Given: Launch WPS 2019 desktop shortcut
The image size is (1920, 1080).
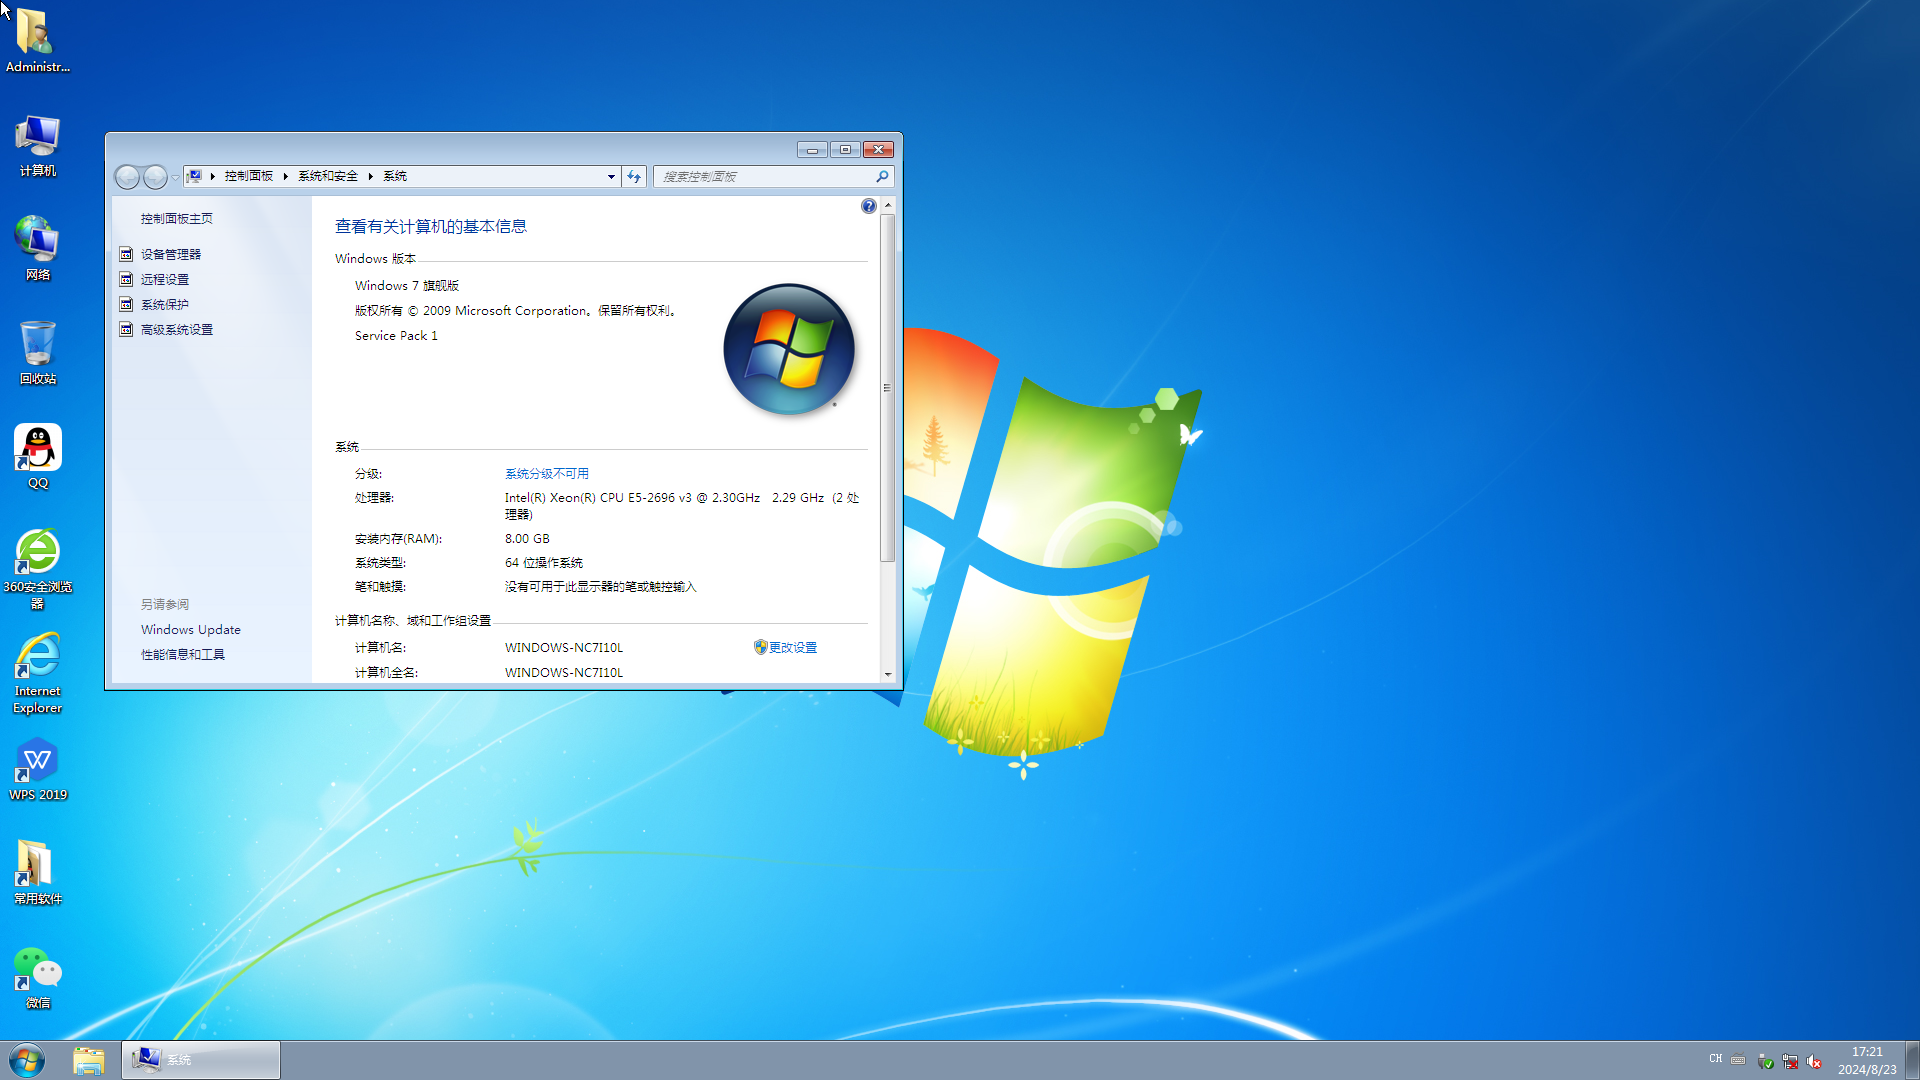Looking at the screenshot, I should pyautogui.click(x=37, y=769).
